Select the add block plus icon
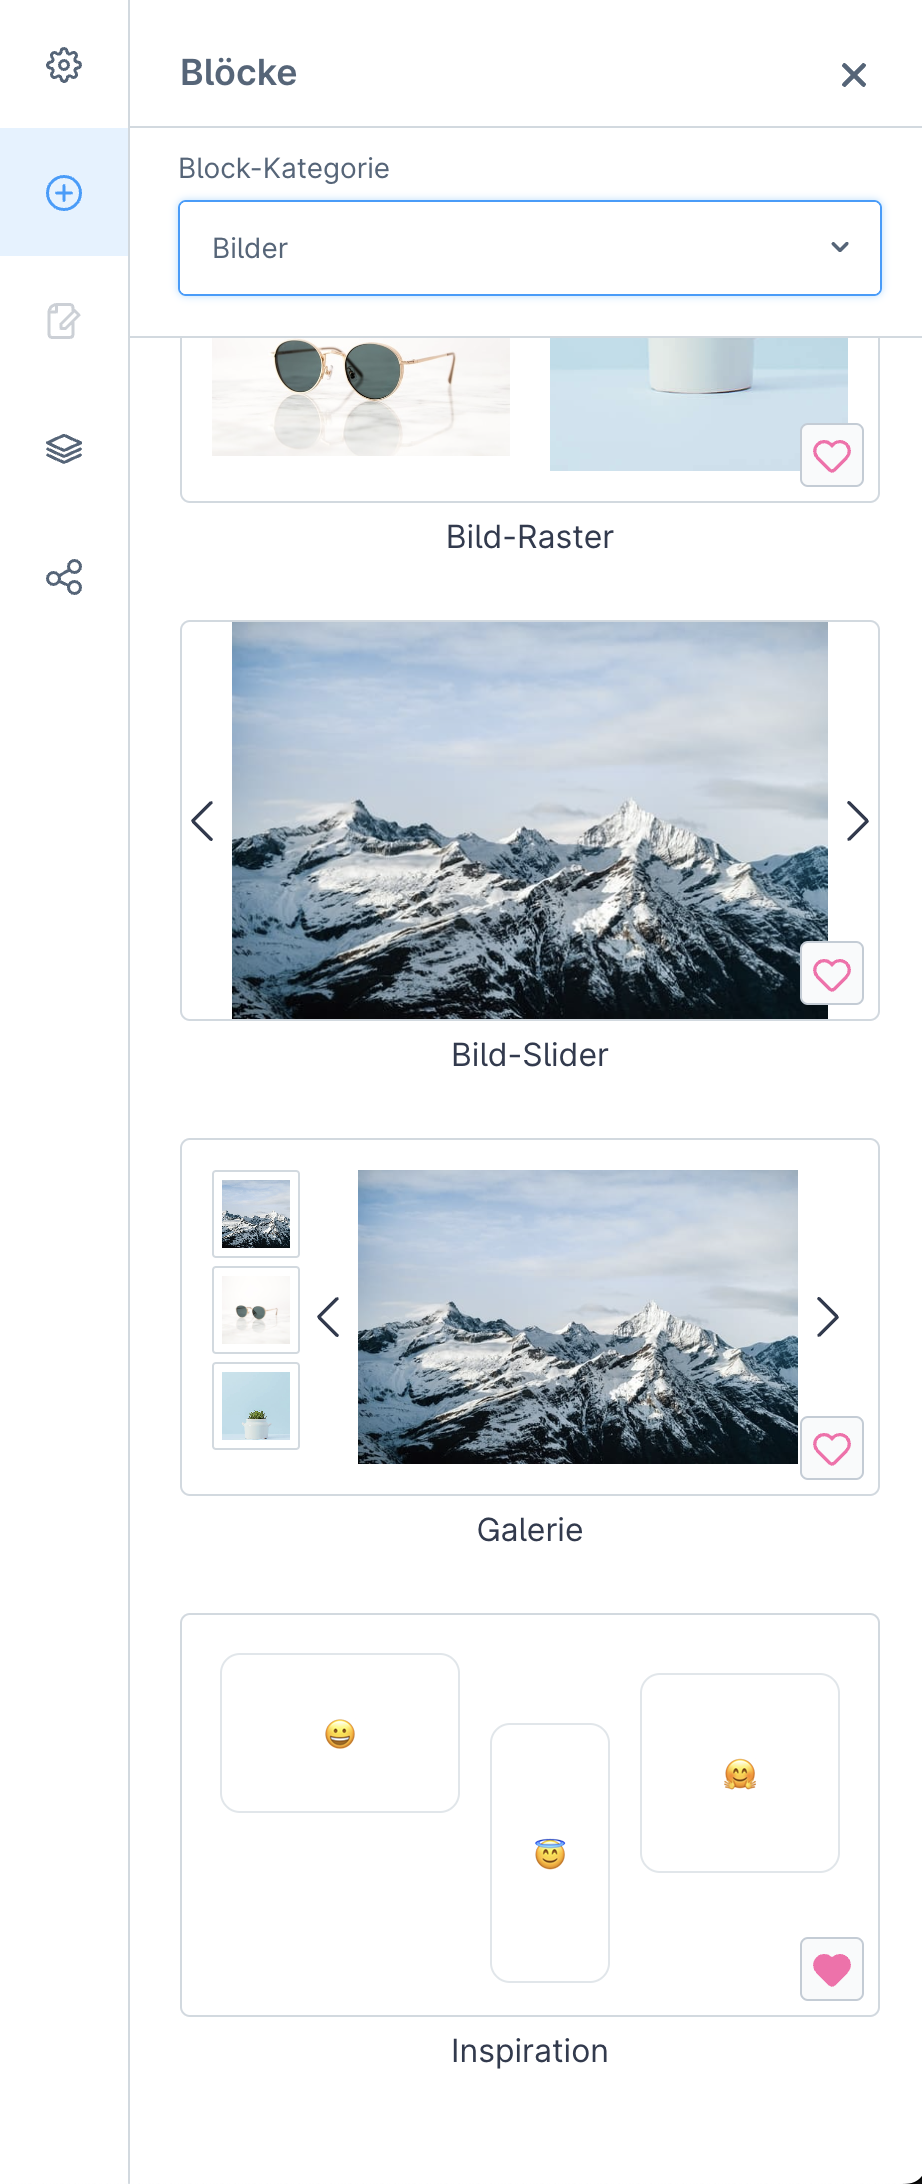The height and width of the screenshot is (2184, 922). click(x=64, y=193)
